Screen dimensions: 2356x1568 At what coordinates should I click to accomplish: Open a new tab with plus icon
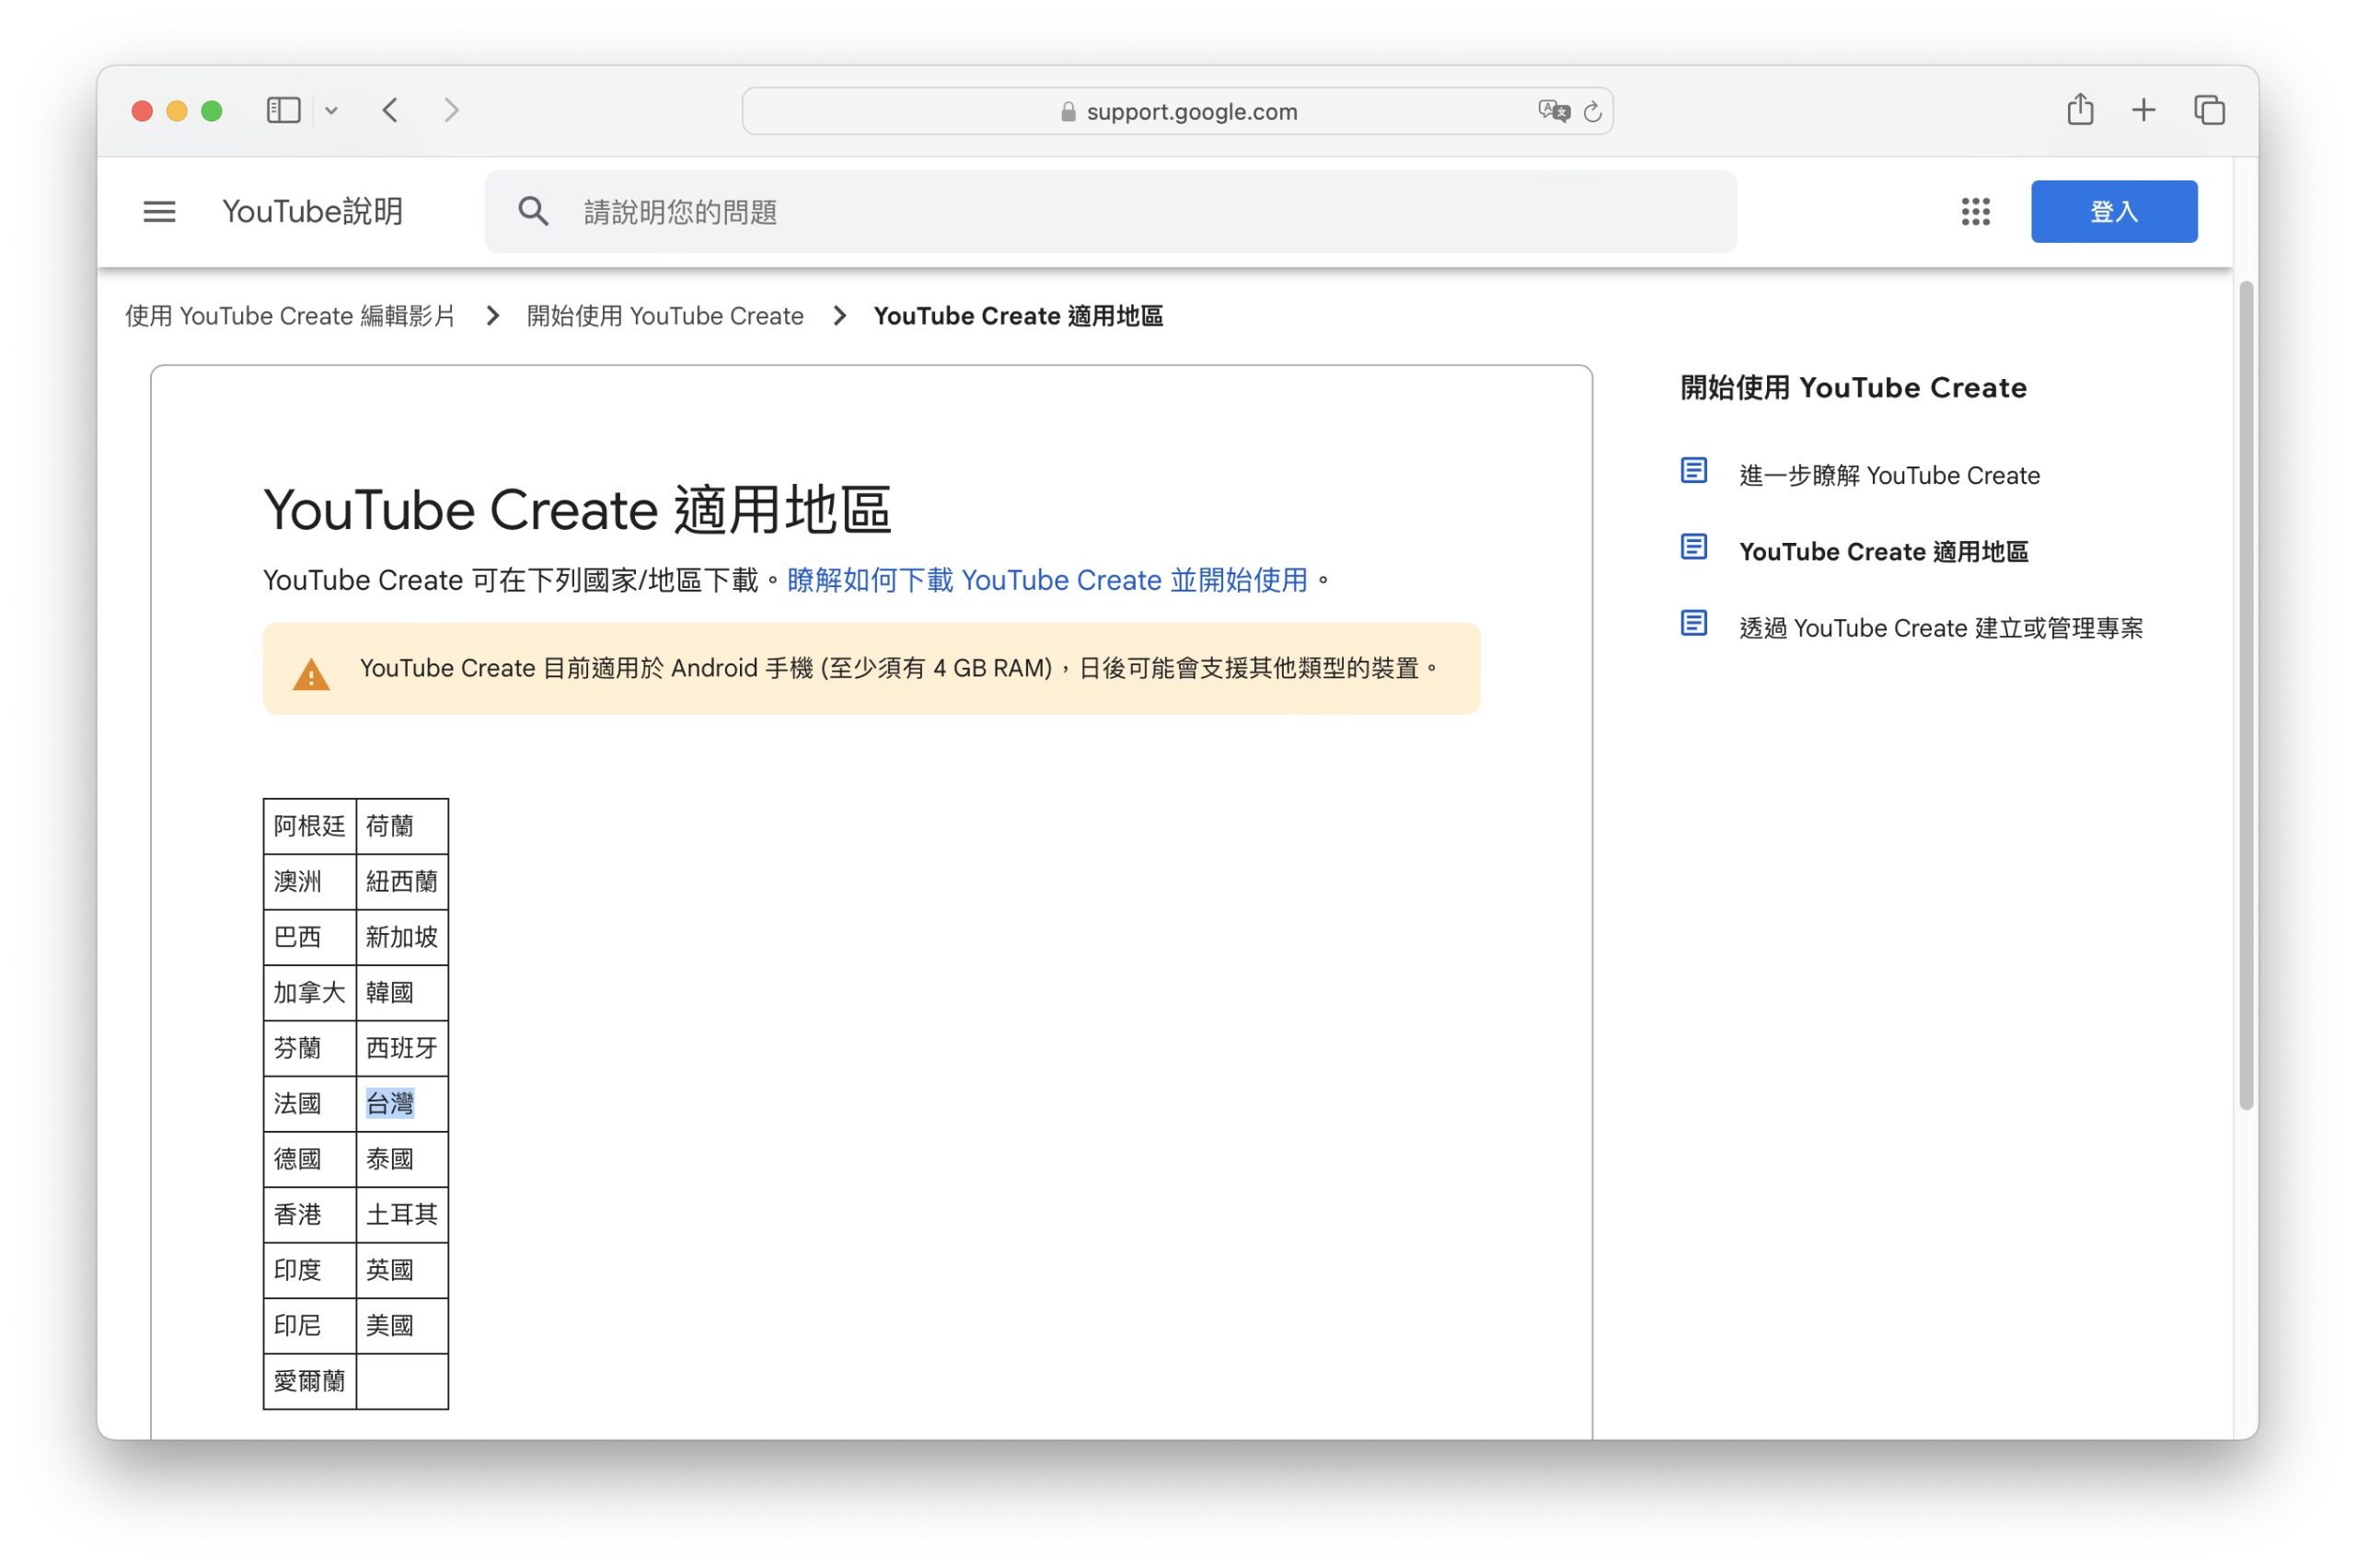tap(2143, 110)
